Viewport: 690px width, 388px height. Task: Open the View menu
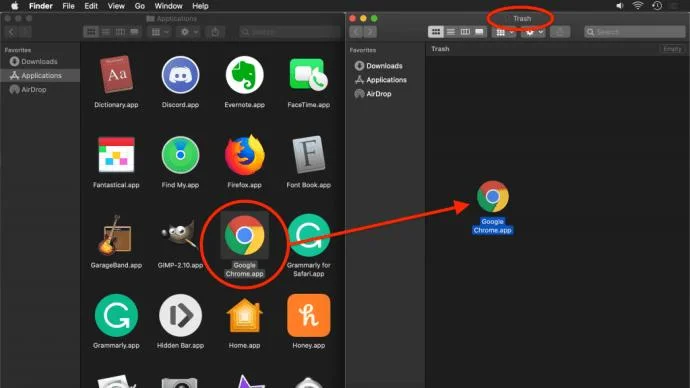(x=116, y=6)
